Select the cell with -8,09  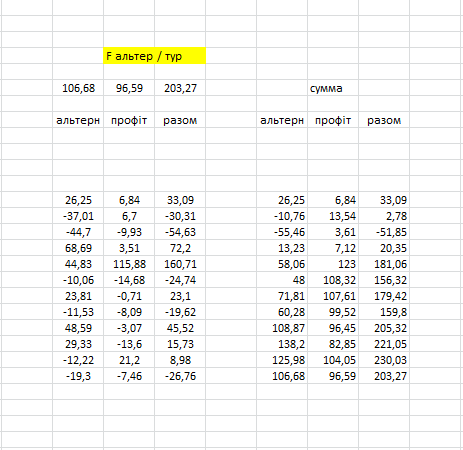click(129, 312)
